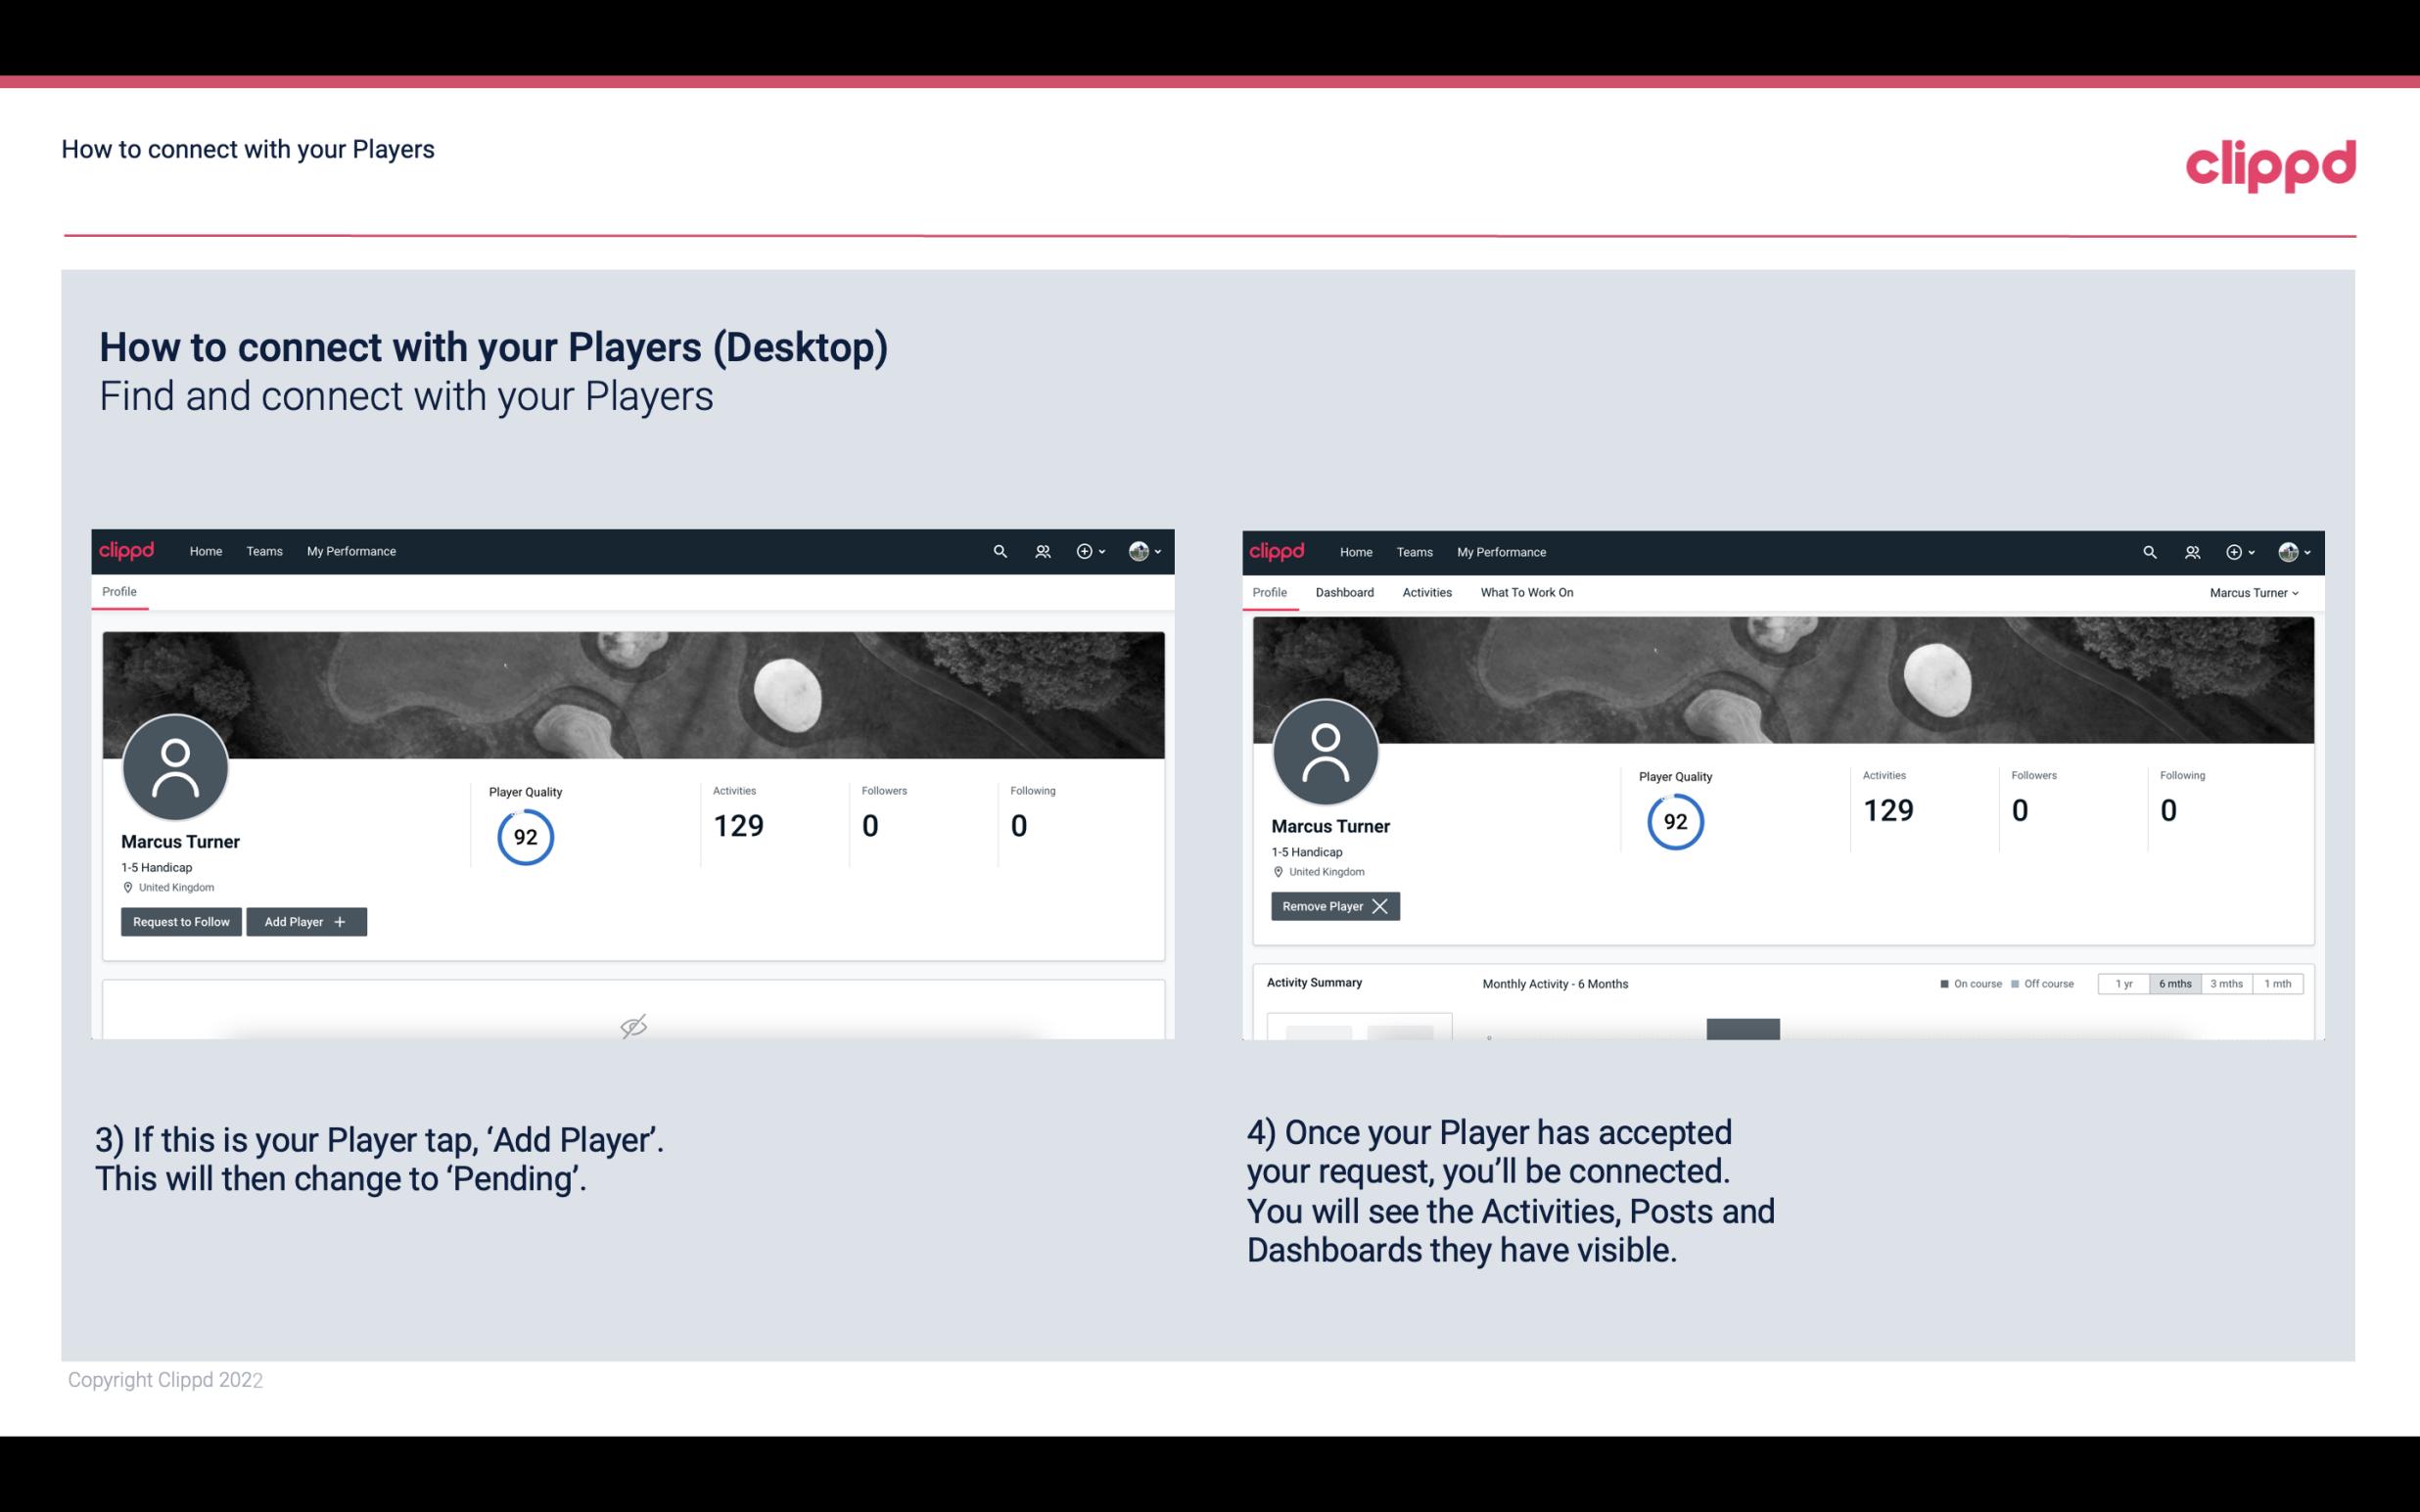This screenshot has height=1512, width=2420.
Task: Select the 'What To On' tab
Action: point(1526,592)
